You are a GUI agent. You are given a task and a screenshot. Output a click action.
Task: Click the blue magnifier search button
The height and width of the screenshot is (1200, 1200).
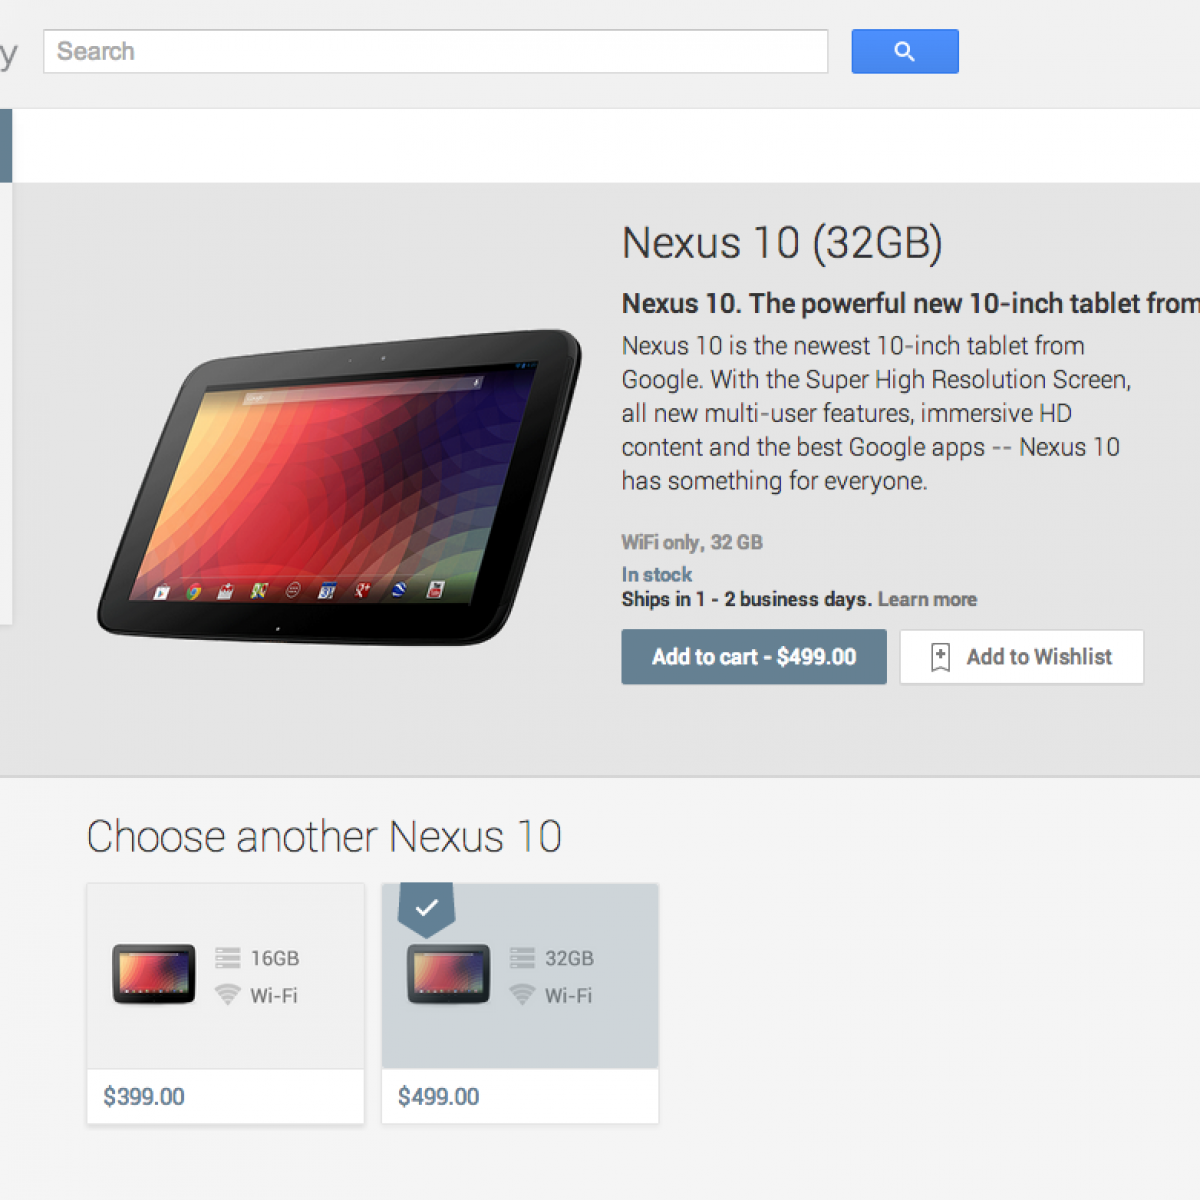point(905,51)
